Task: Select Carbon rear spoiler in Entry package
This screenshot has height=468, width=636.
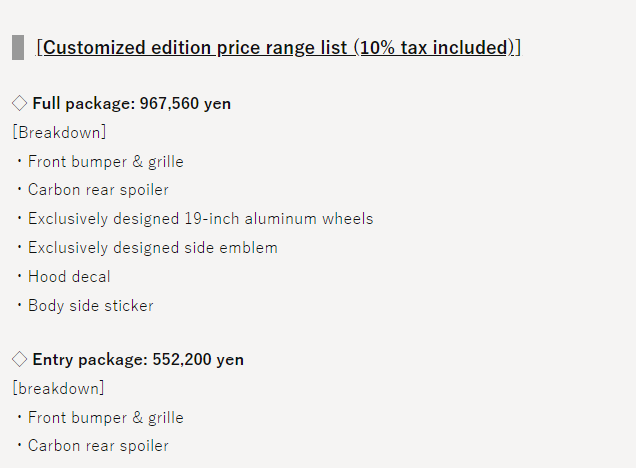Action: (x=98, y=446)
